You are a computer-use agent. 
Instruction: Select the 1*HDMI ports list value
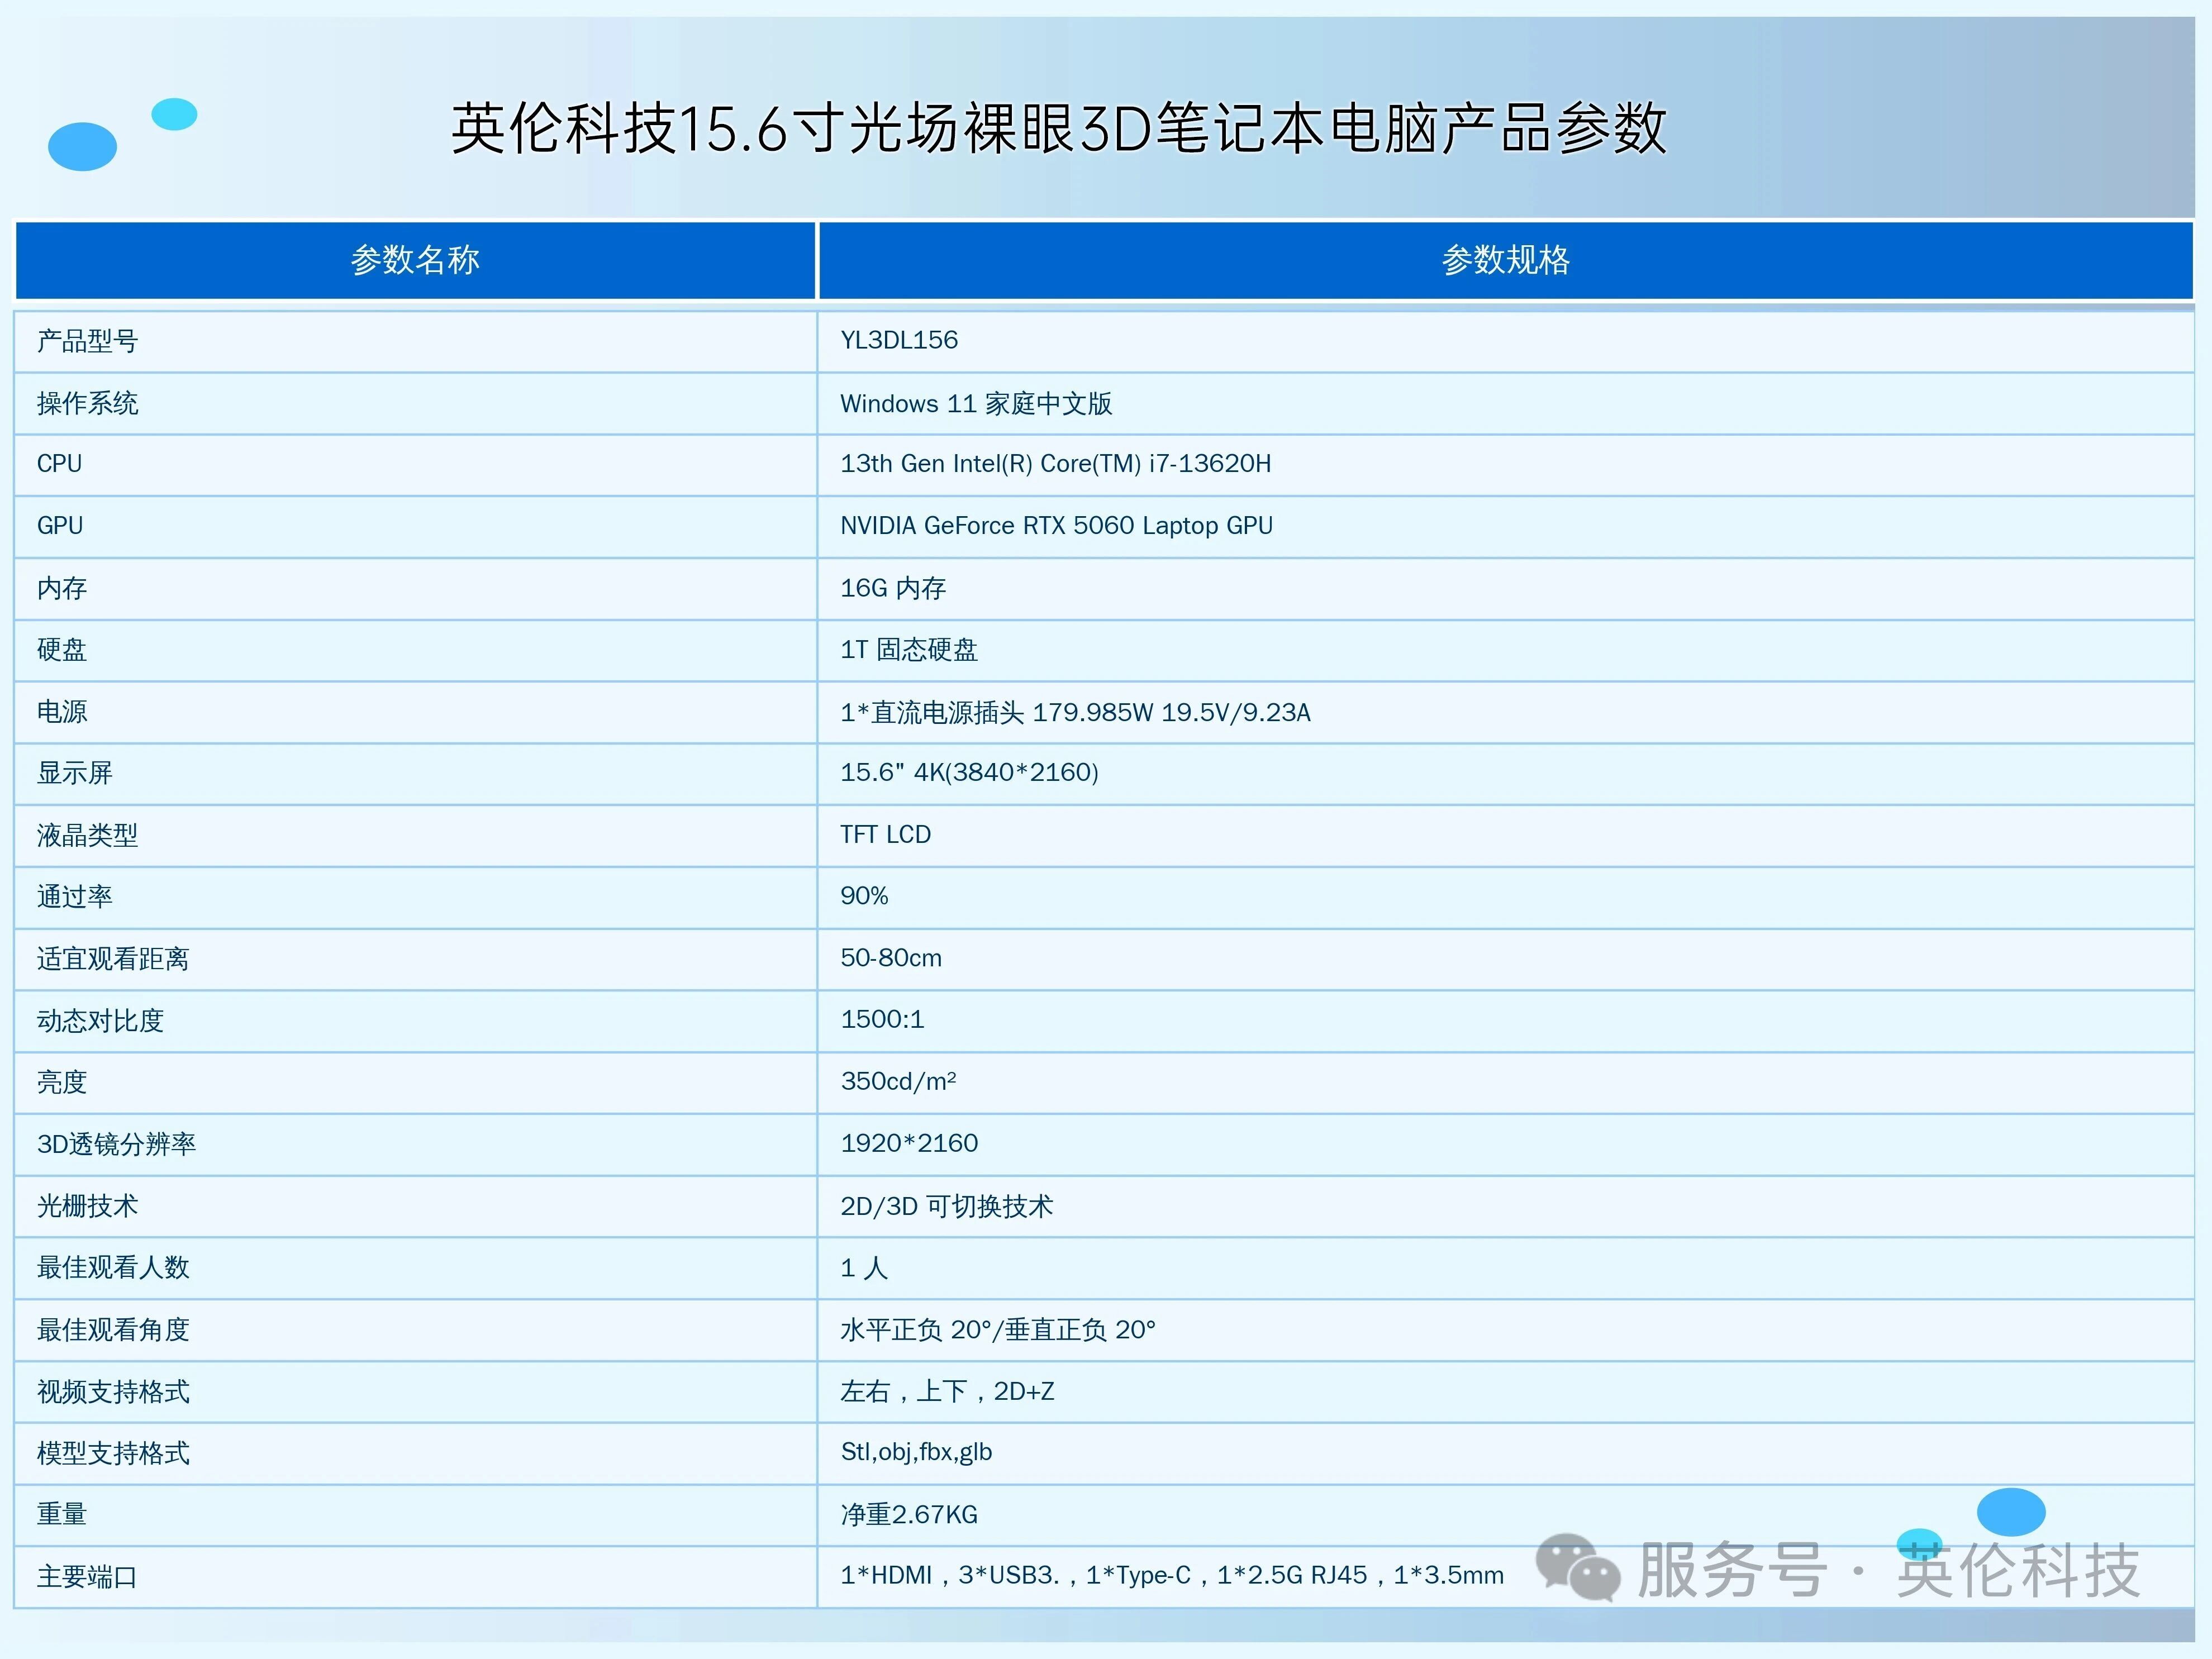tap(1171, 1575)
